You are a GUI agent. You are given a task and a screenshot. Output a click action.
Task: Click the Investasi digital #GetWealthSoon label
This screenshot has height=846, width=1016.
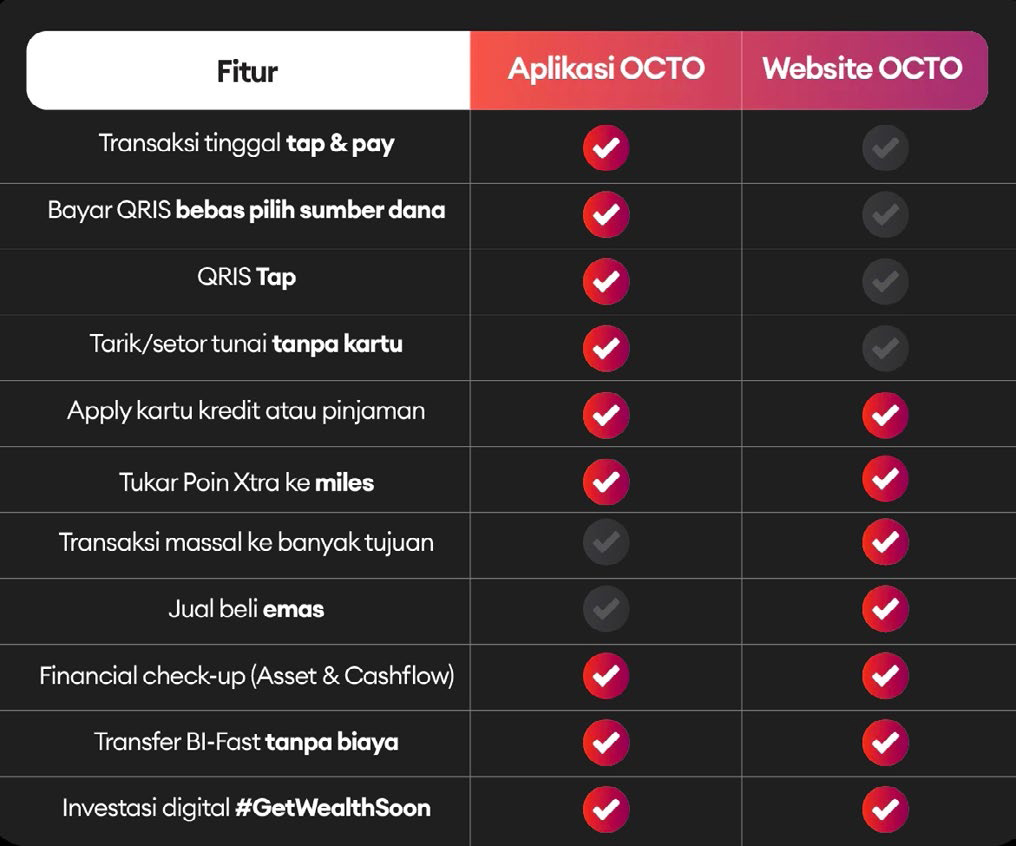click(x=246, y=808)
